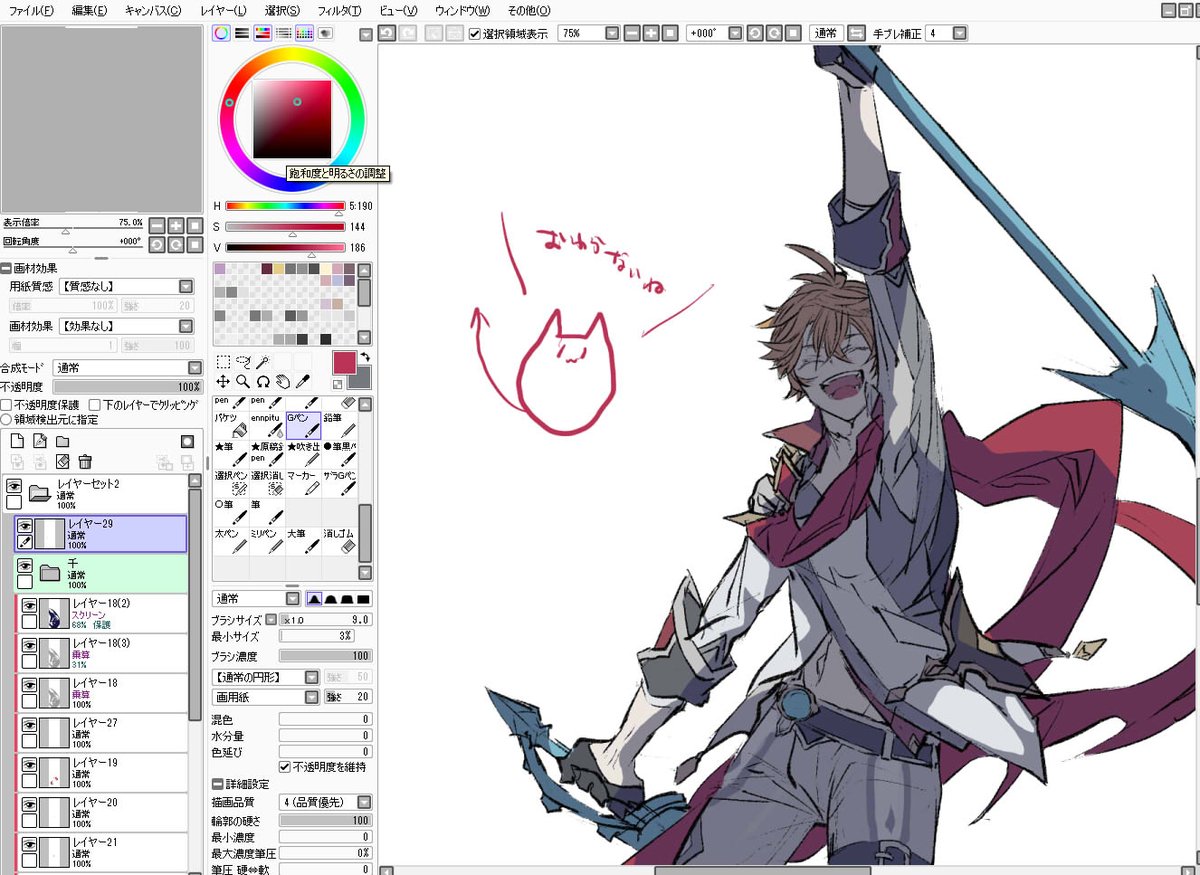Image resolution: width=1200 pixels, height=875 pixels.
Task: Create a new layer folder
Action: point(63,441)
